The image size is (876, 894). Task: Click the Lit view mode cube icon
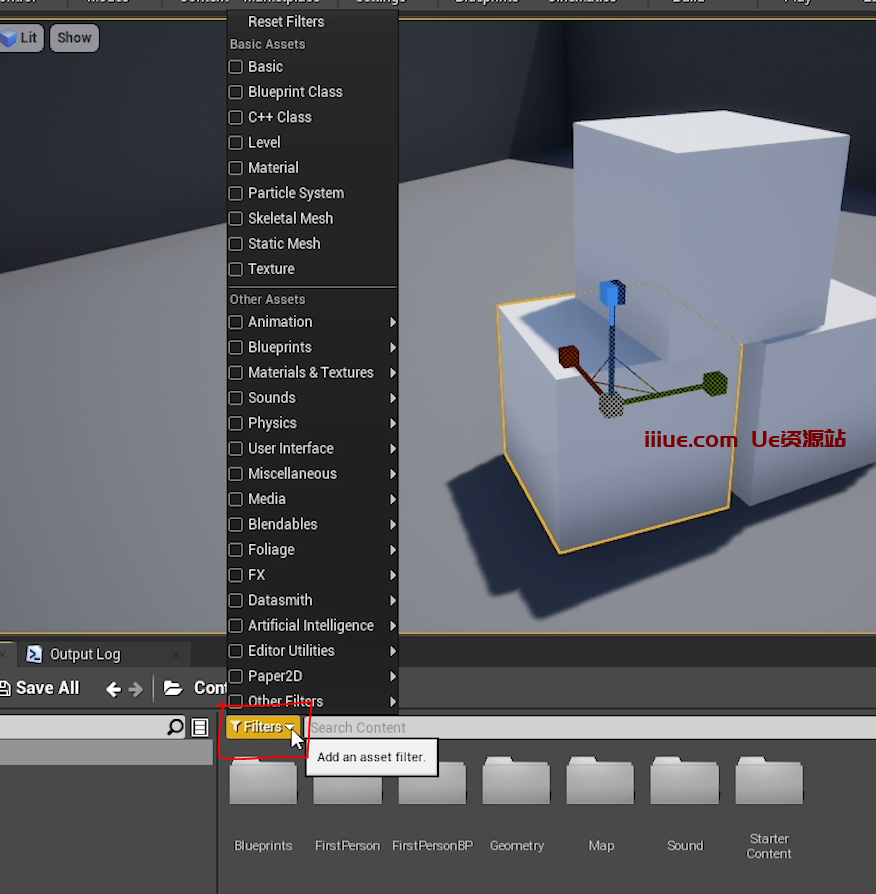pos(10,38)
